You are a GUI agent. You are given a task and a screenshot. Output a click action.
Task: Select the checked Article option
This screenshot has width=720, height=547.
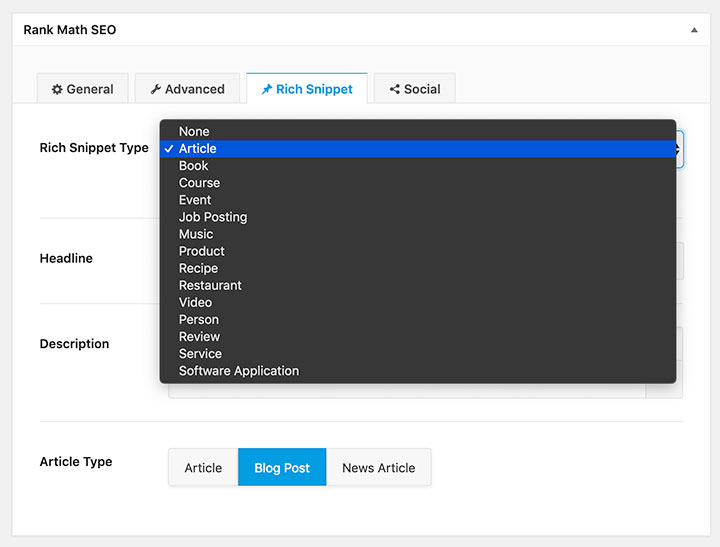pos(197,149)
